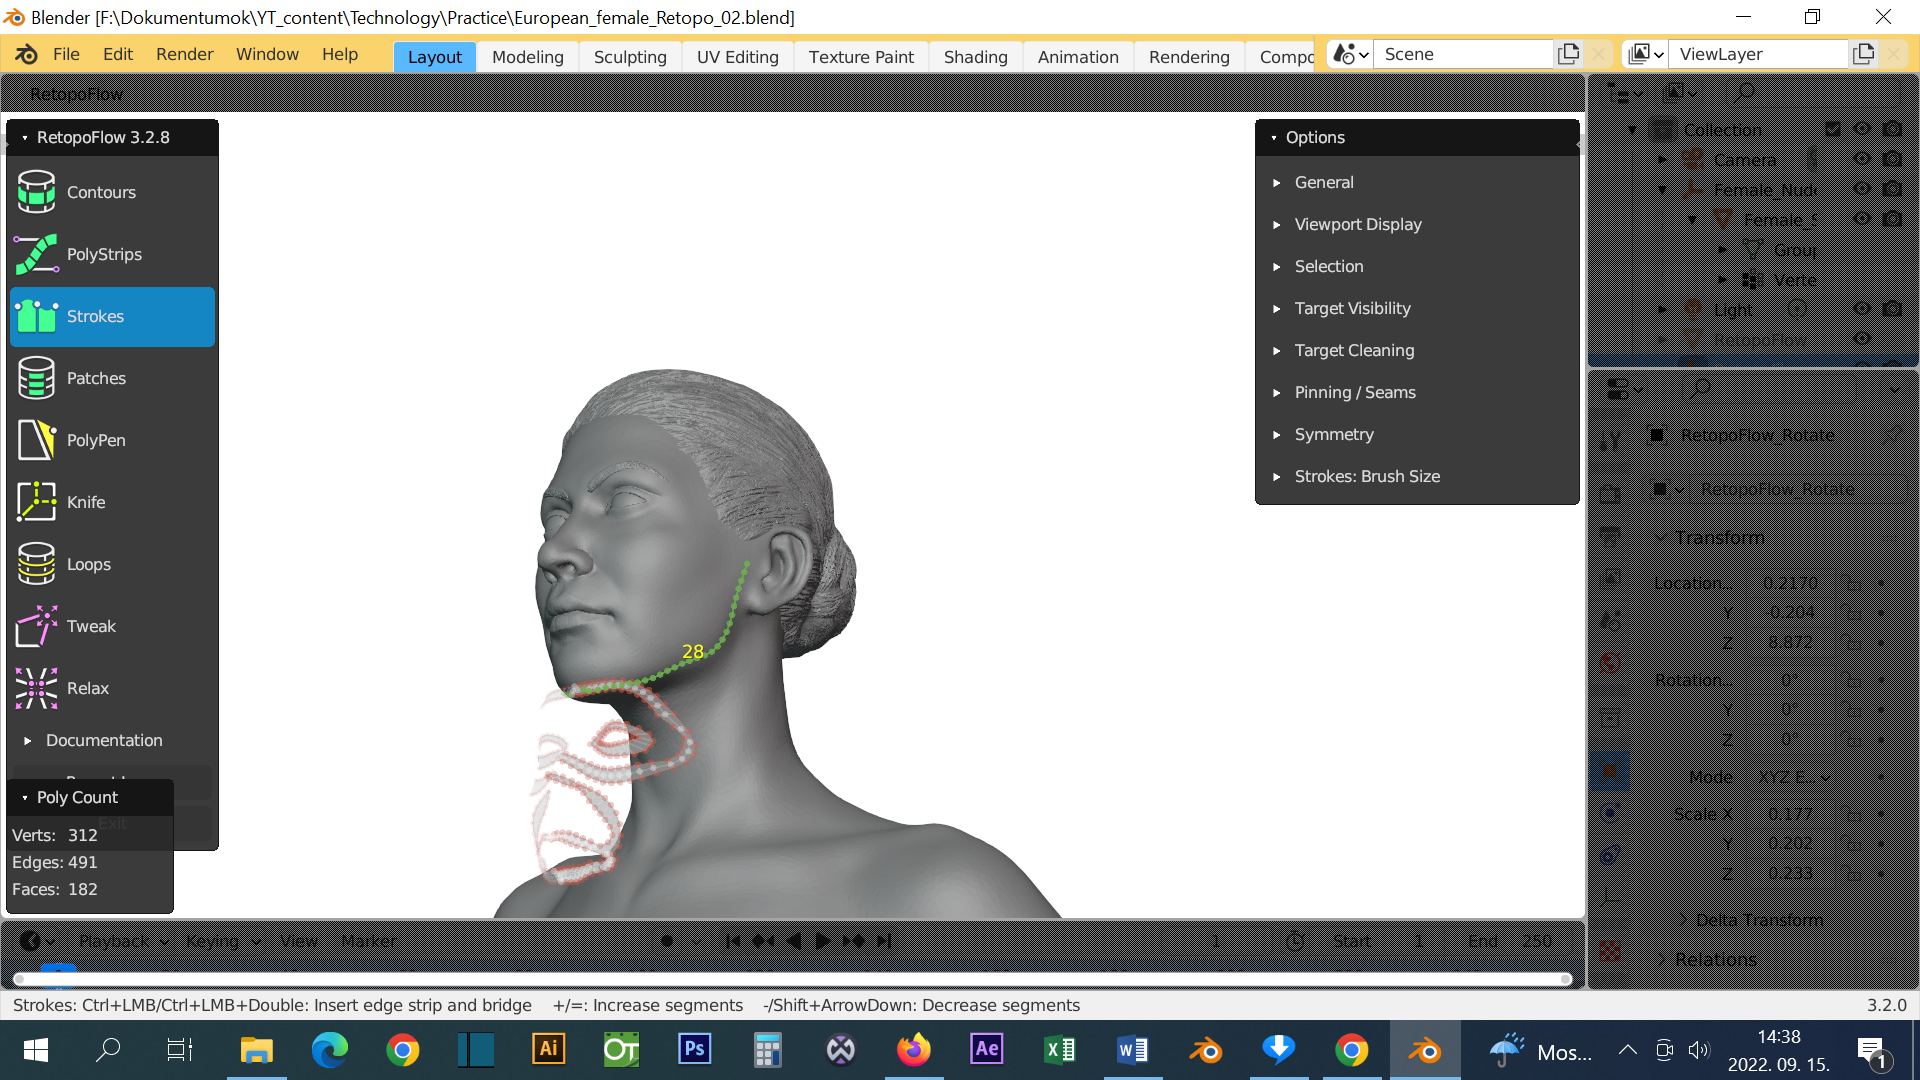
Task: Activate the Patches tool
Action: (95, 378)
